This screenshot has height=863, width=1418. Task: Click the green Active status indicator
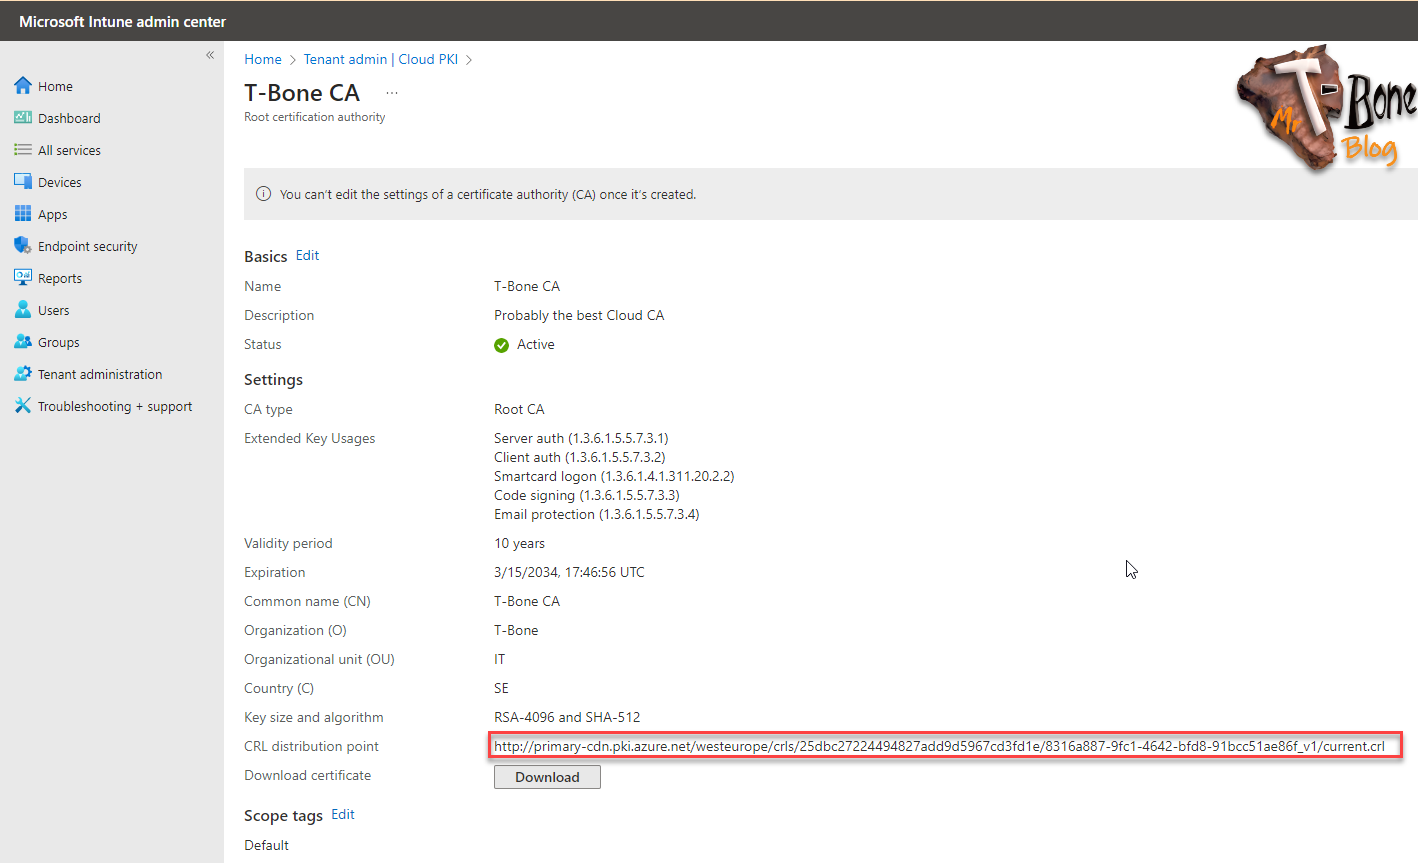click(501, 344)
